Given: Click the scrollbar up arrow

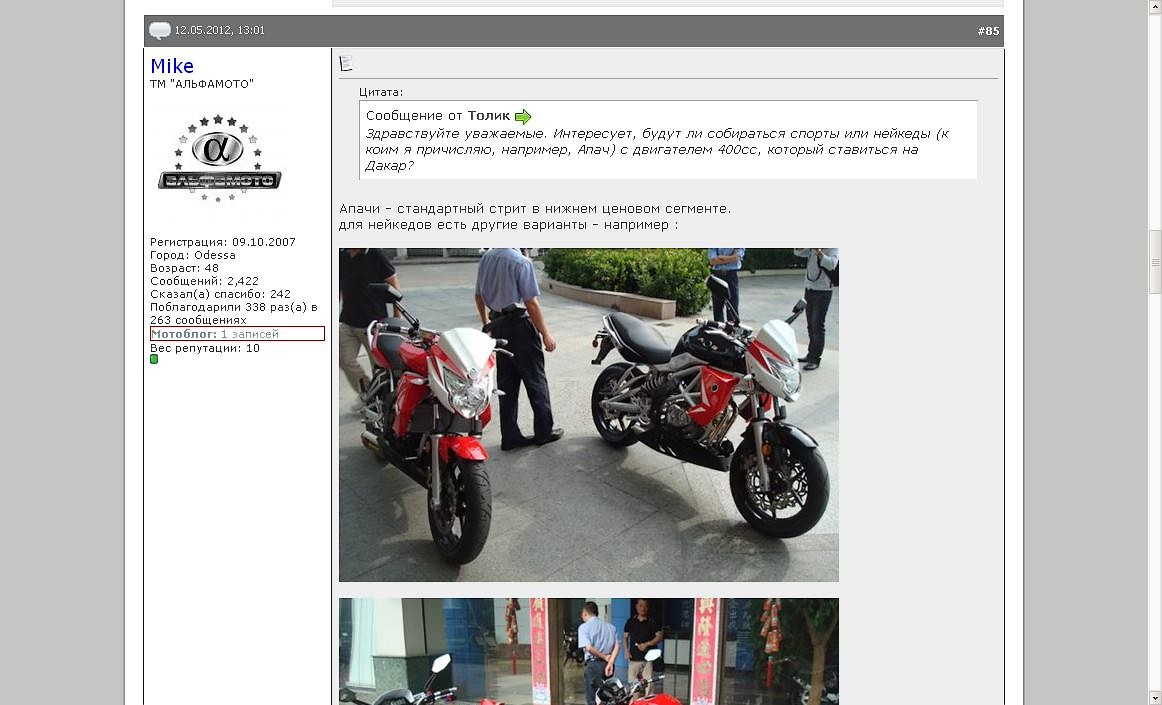Looking at the screenshot, I should [1155, 6].
